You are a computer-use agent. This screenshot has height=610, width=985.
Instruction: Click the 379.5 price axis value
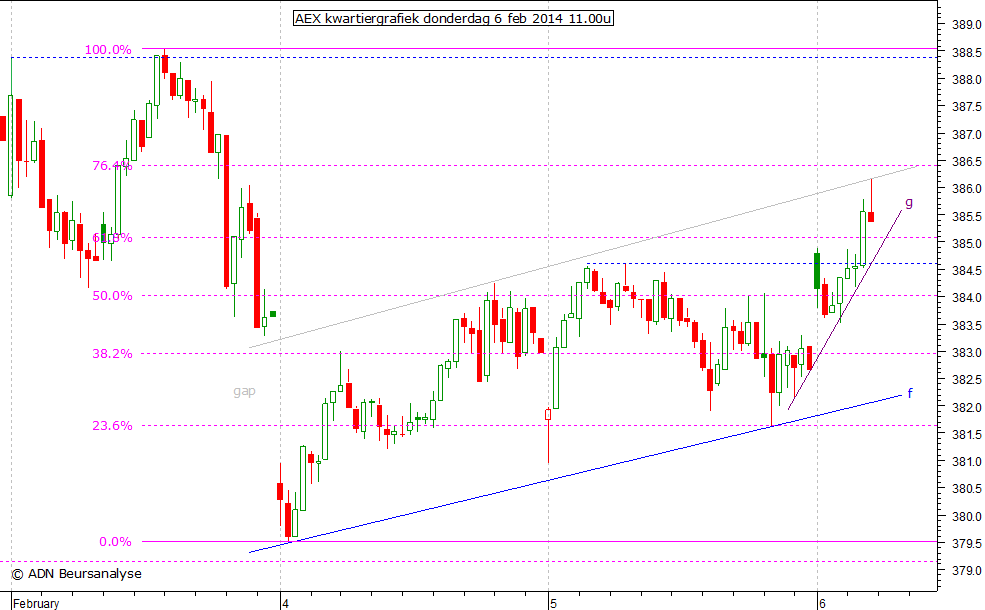pos(967,543)
